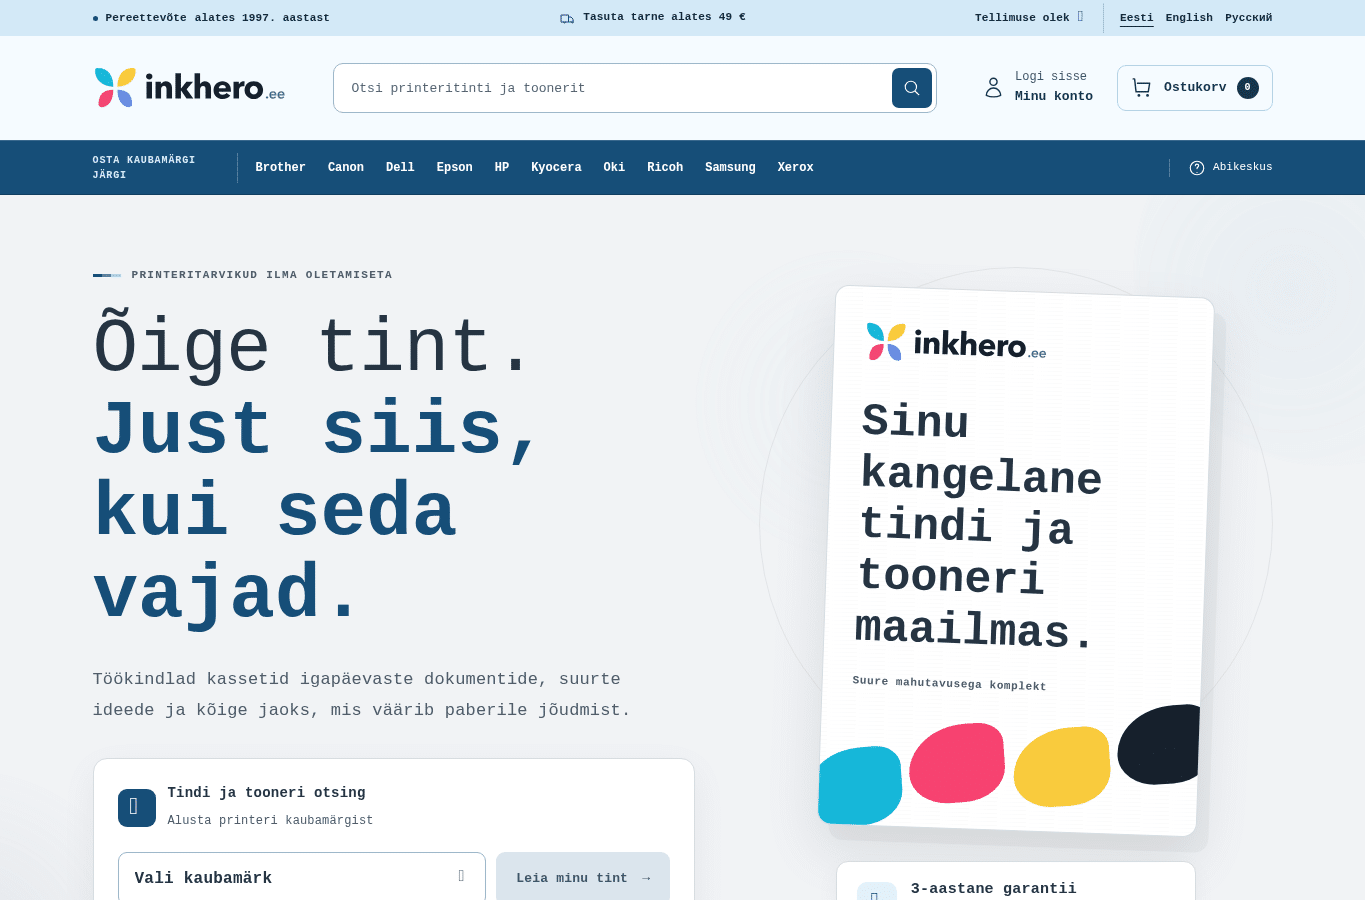Open the Ostukorv cart button
Viewport: 1365px width, 900px height.
[1195, 88]
